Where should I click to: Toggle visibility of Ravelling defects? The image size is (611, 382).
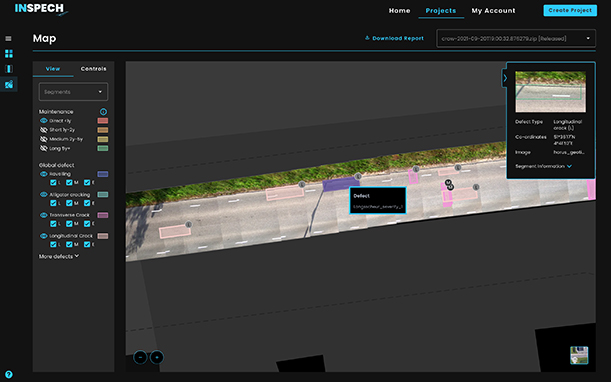click(44, 174)
